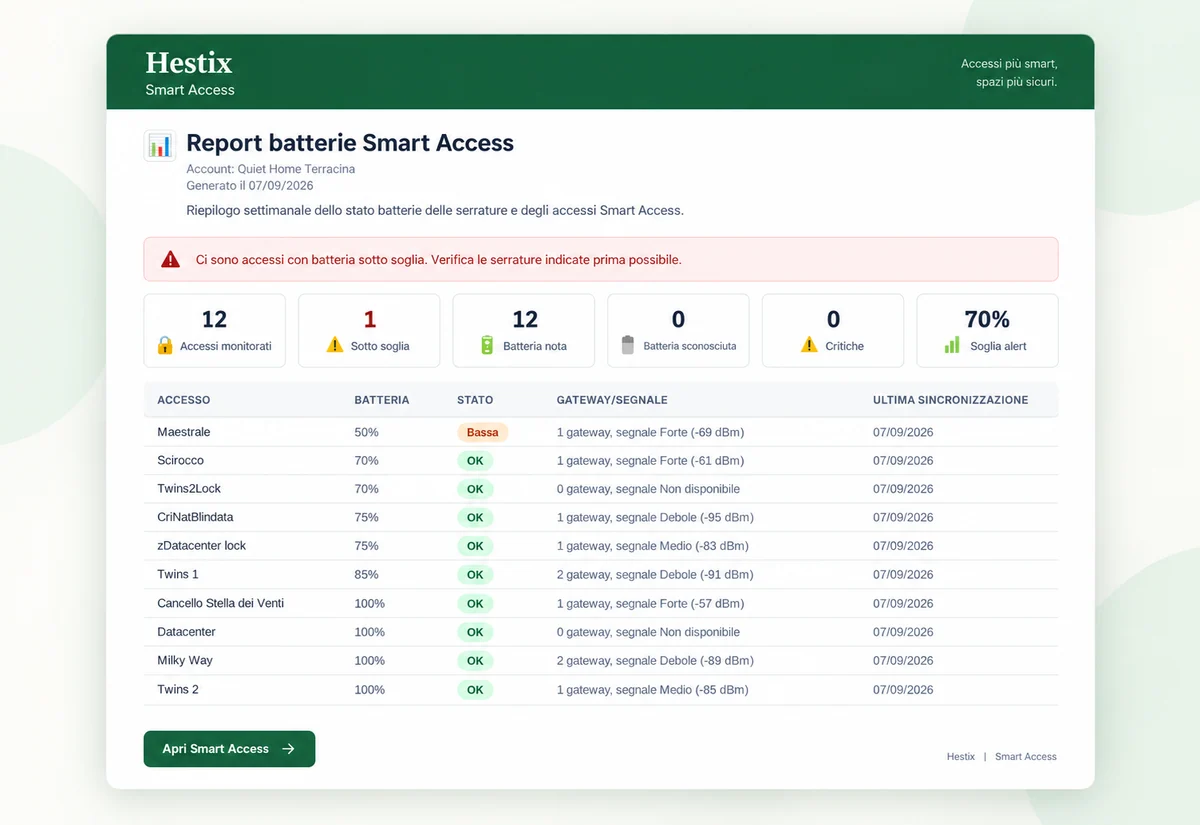Viewport: 1200px width, 825px height.
Task: Click the Account: Quiet Home Terracina line
Action: click(x=271, y=169)
